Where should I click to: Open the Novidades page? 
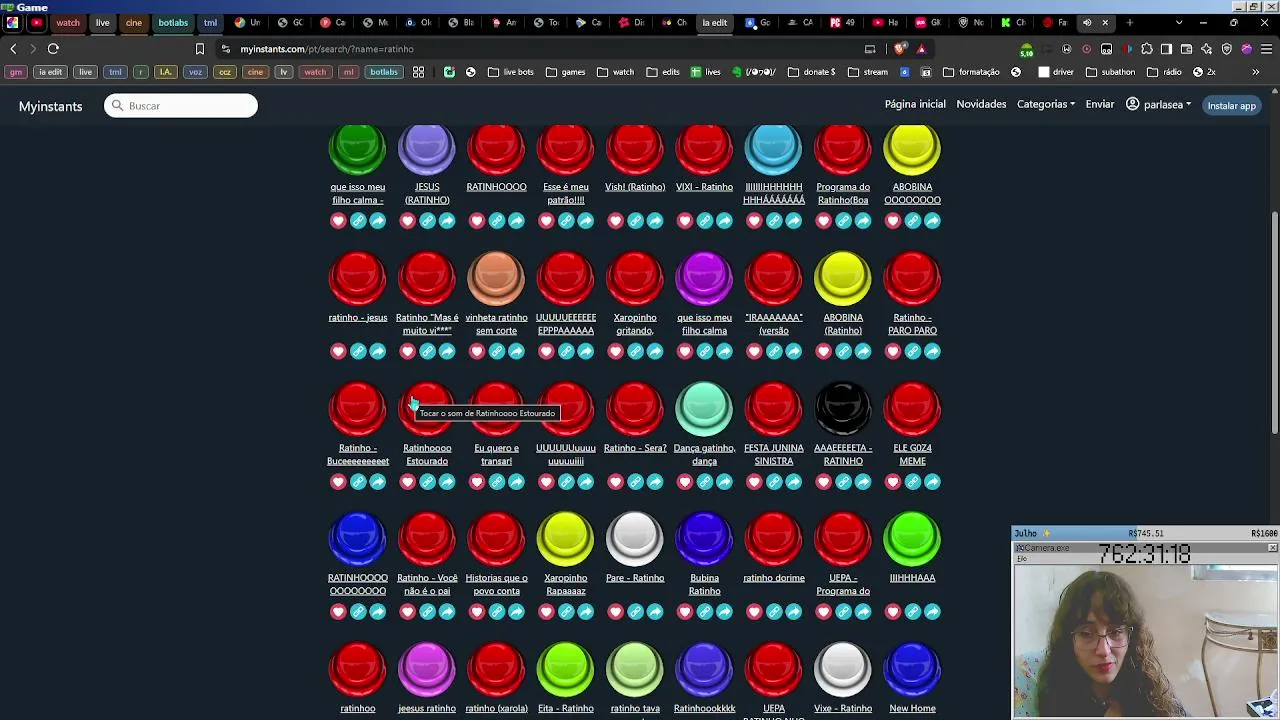[981, 104]
